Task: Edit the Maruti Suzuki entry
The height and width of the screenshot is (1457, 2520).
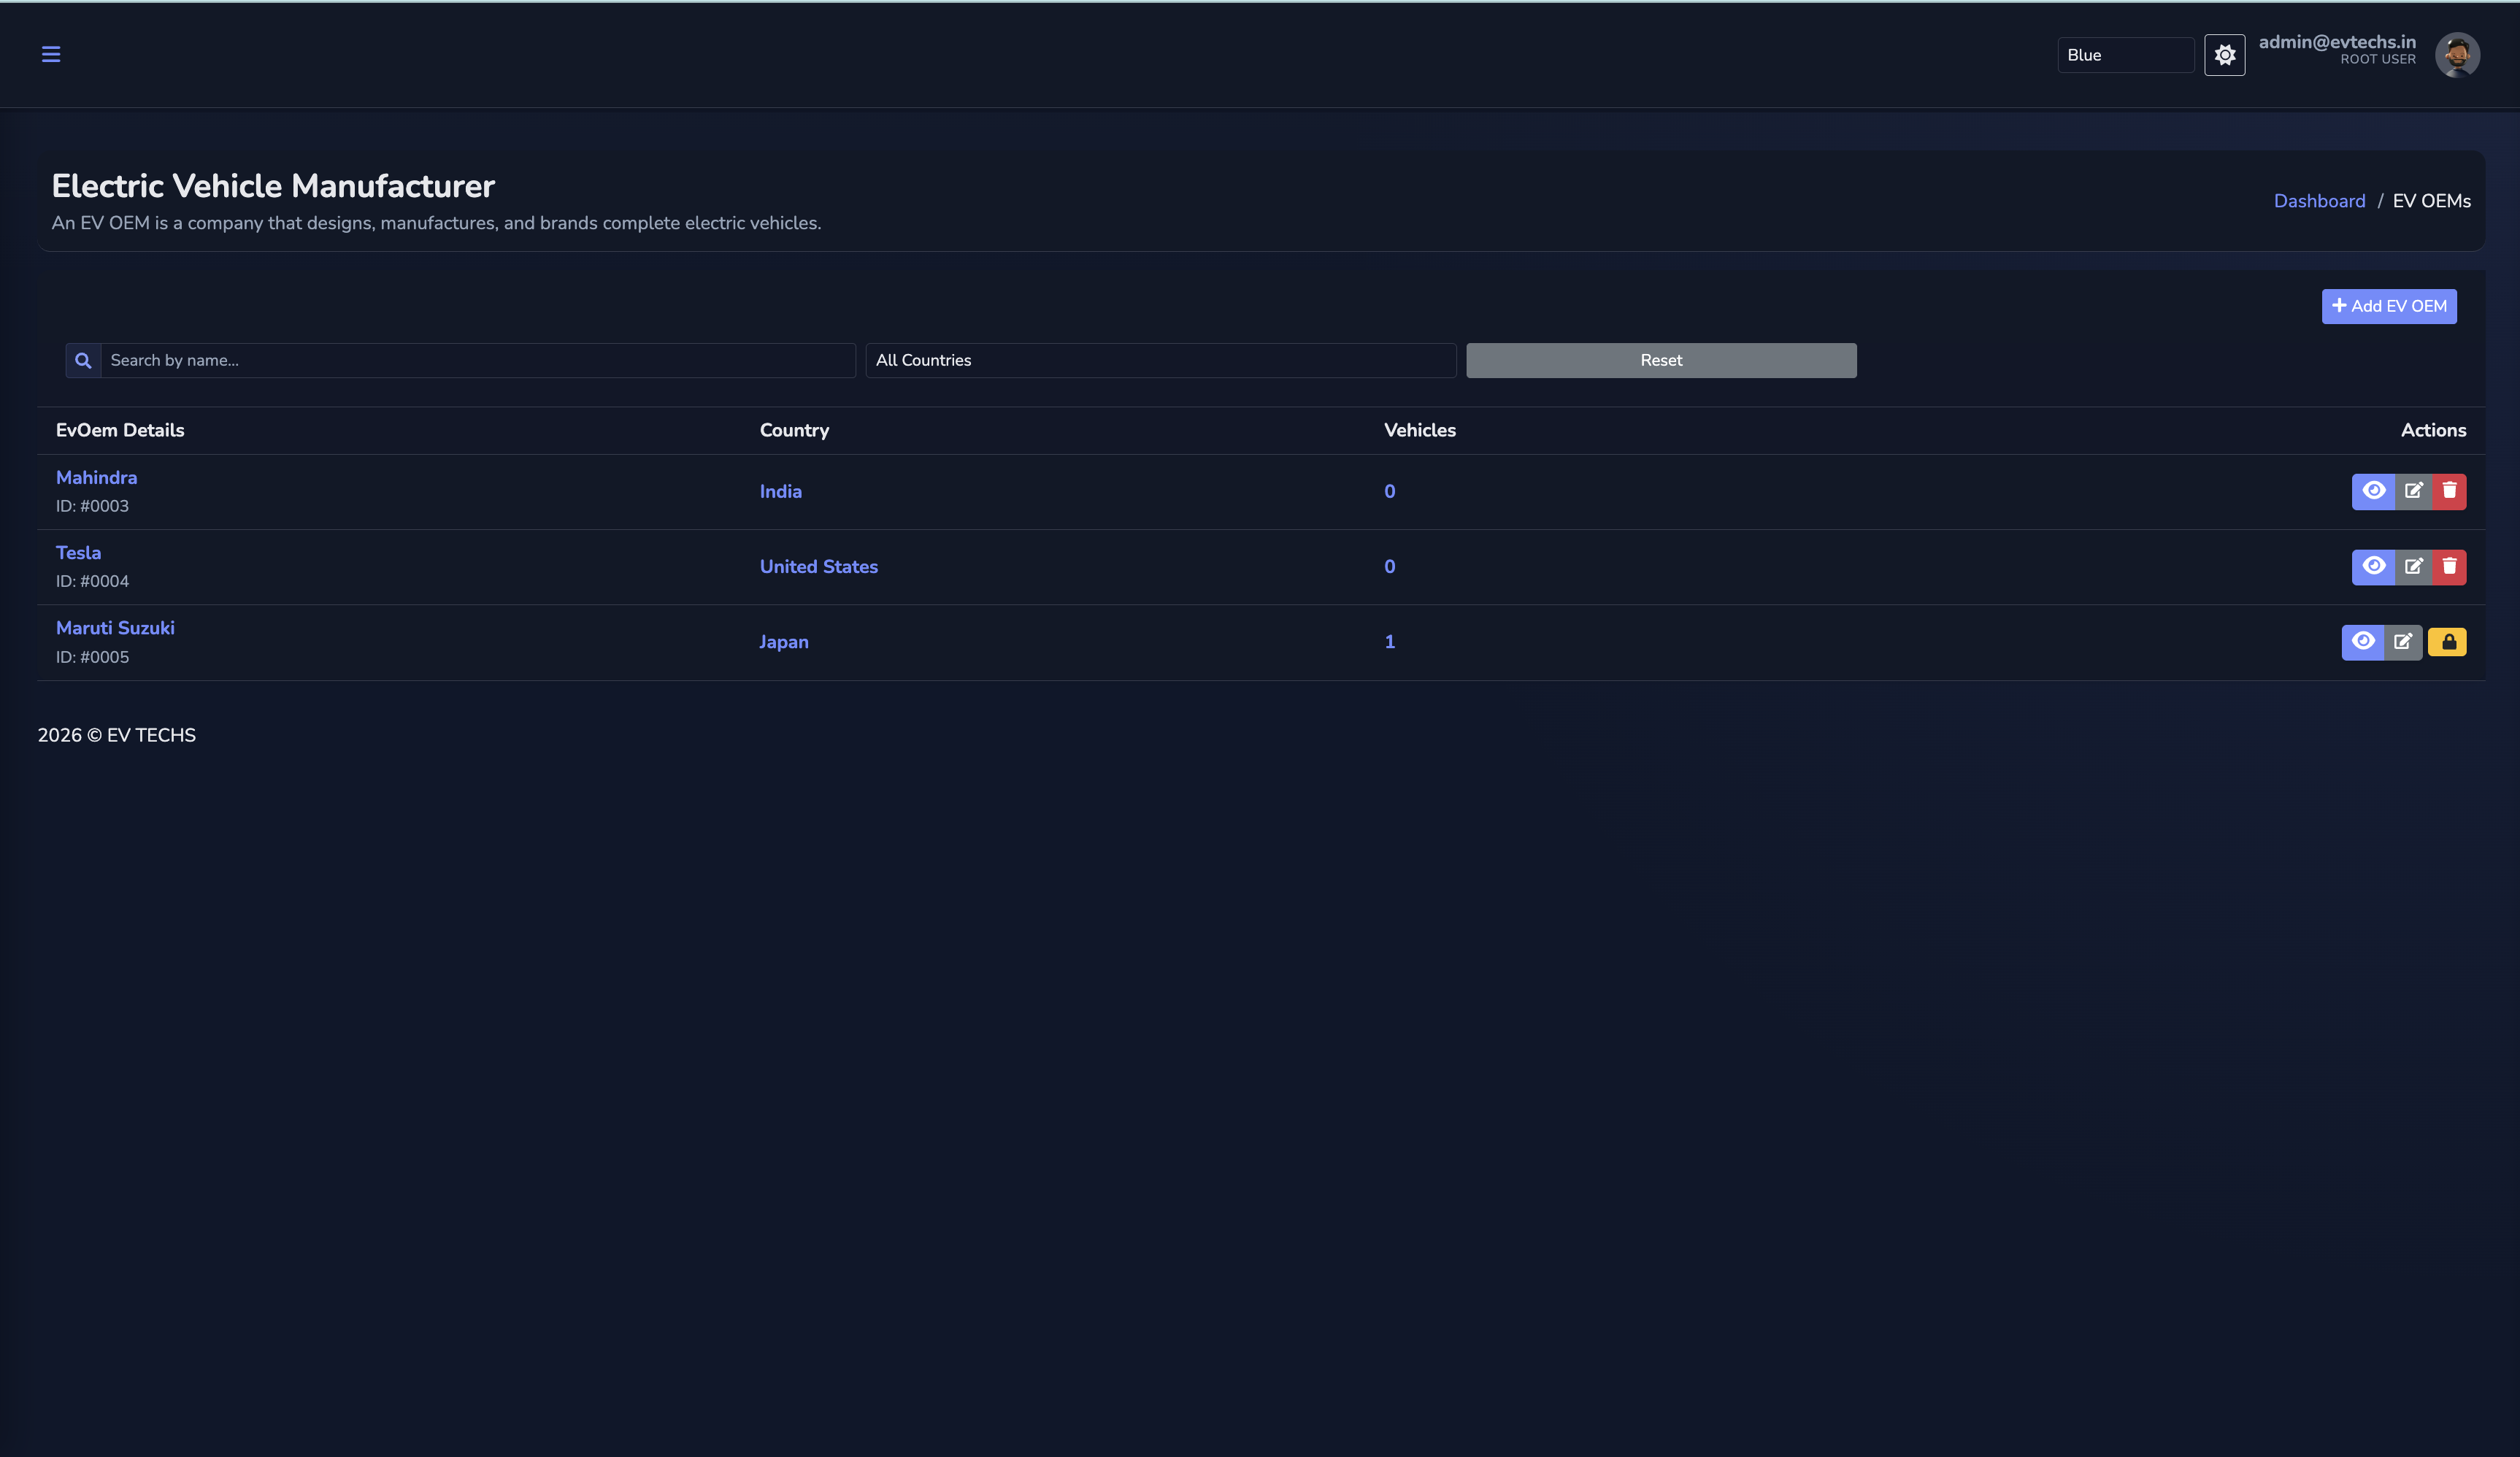Action: pyautogui.click(x=2402, y=642)
